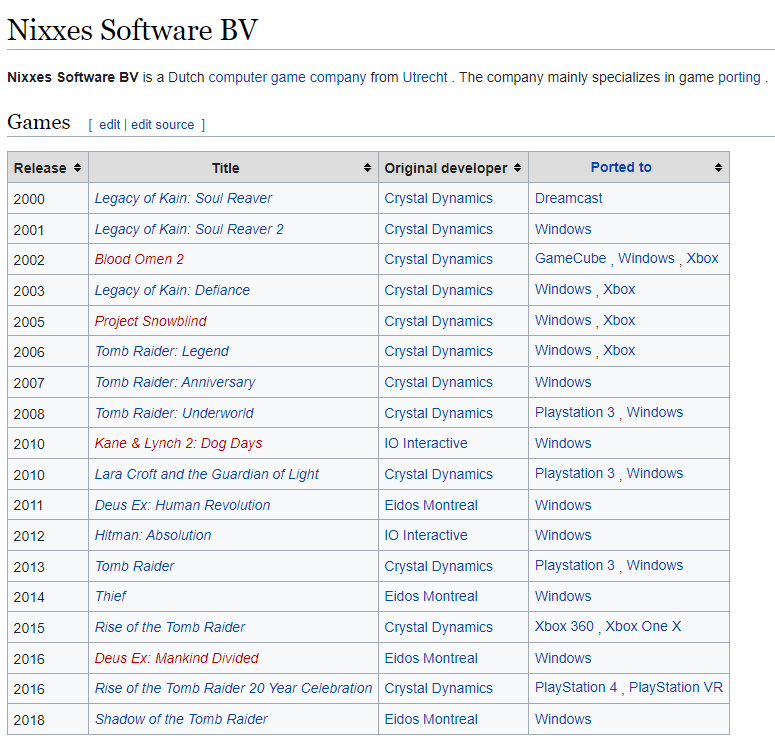Click Dreamcast platform link
The image size is (775, 747).
click(568, 198)
